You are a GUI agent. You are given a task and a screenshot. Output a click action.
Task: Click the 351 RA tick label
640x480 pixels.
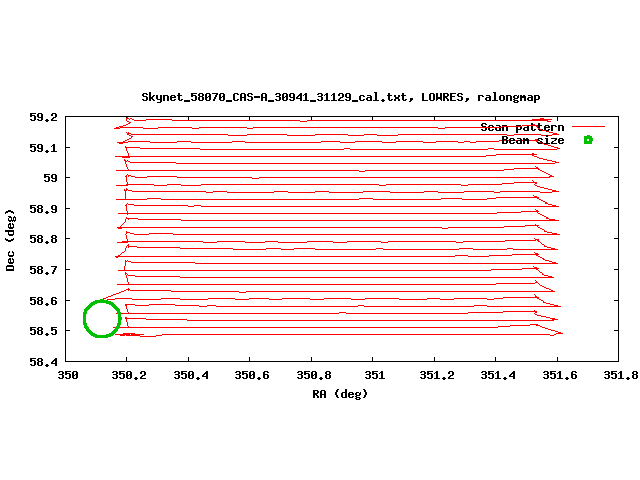[374, 375]
